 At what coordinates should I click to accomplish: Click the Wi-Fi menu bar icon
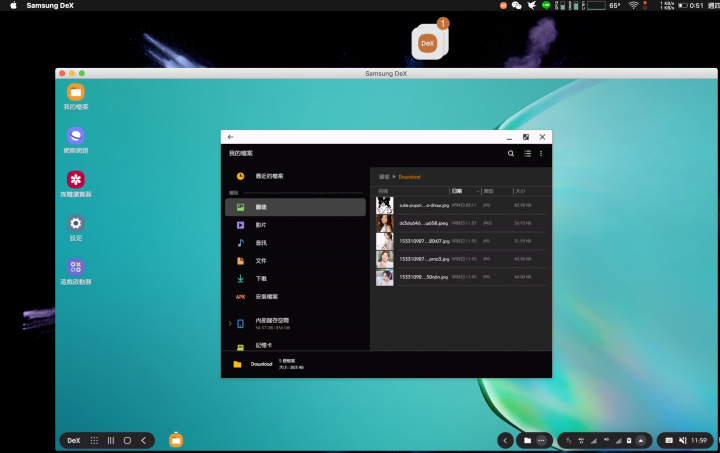coord(634,6)
